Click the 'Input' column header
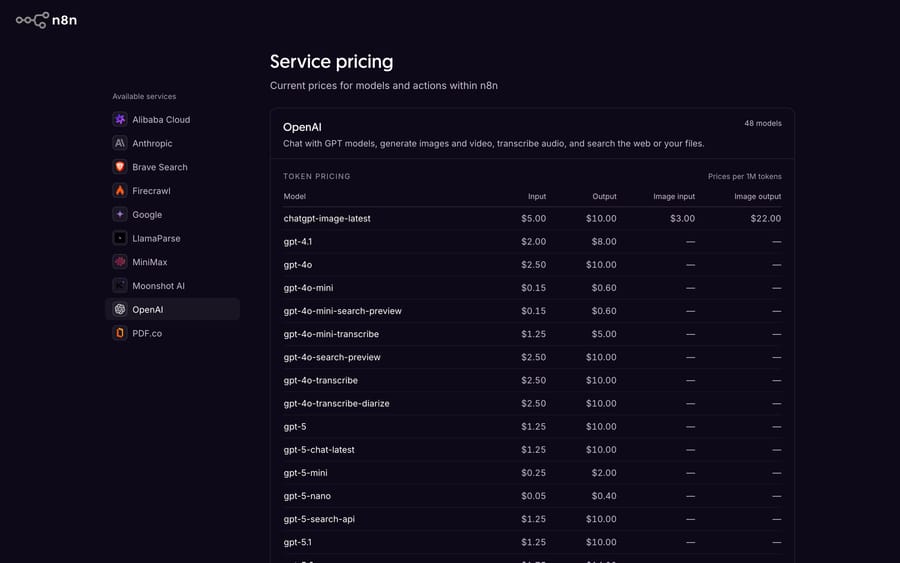 (537, 196)
